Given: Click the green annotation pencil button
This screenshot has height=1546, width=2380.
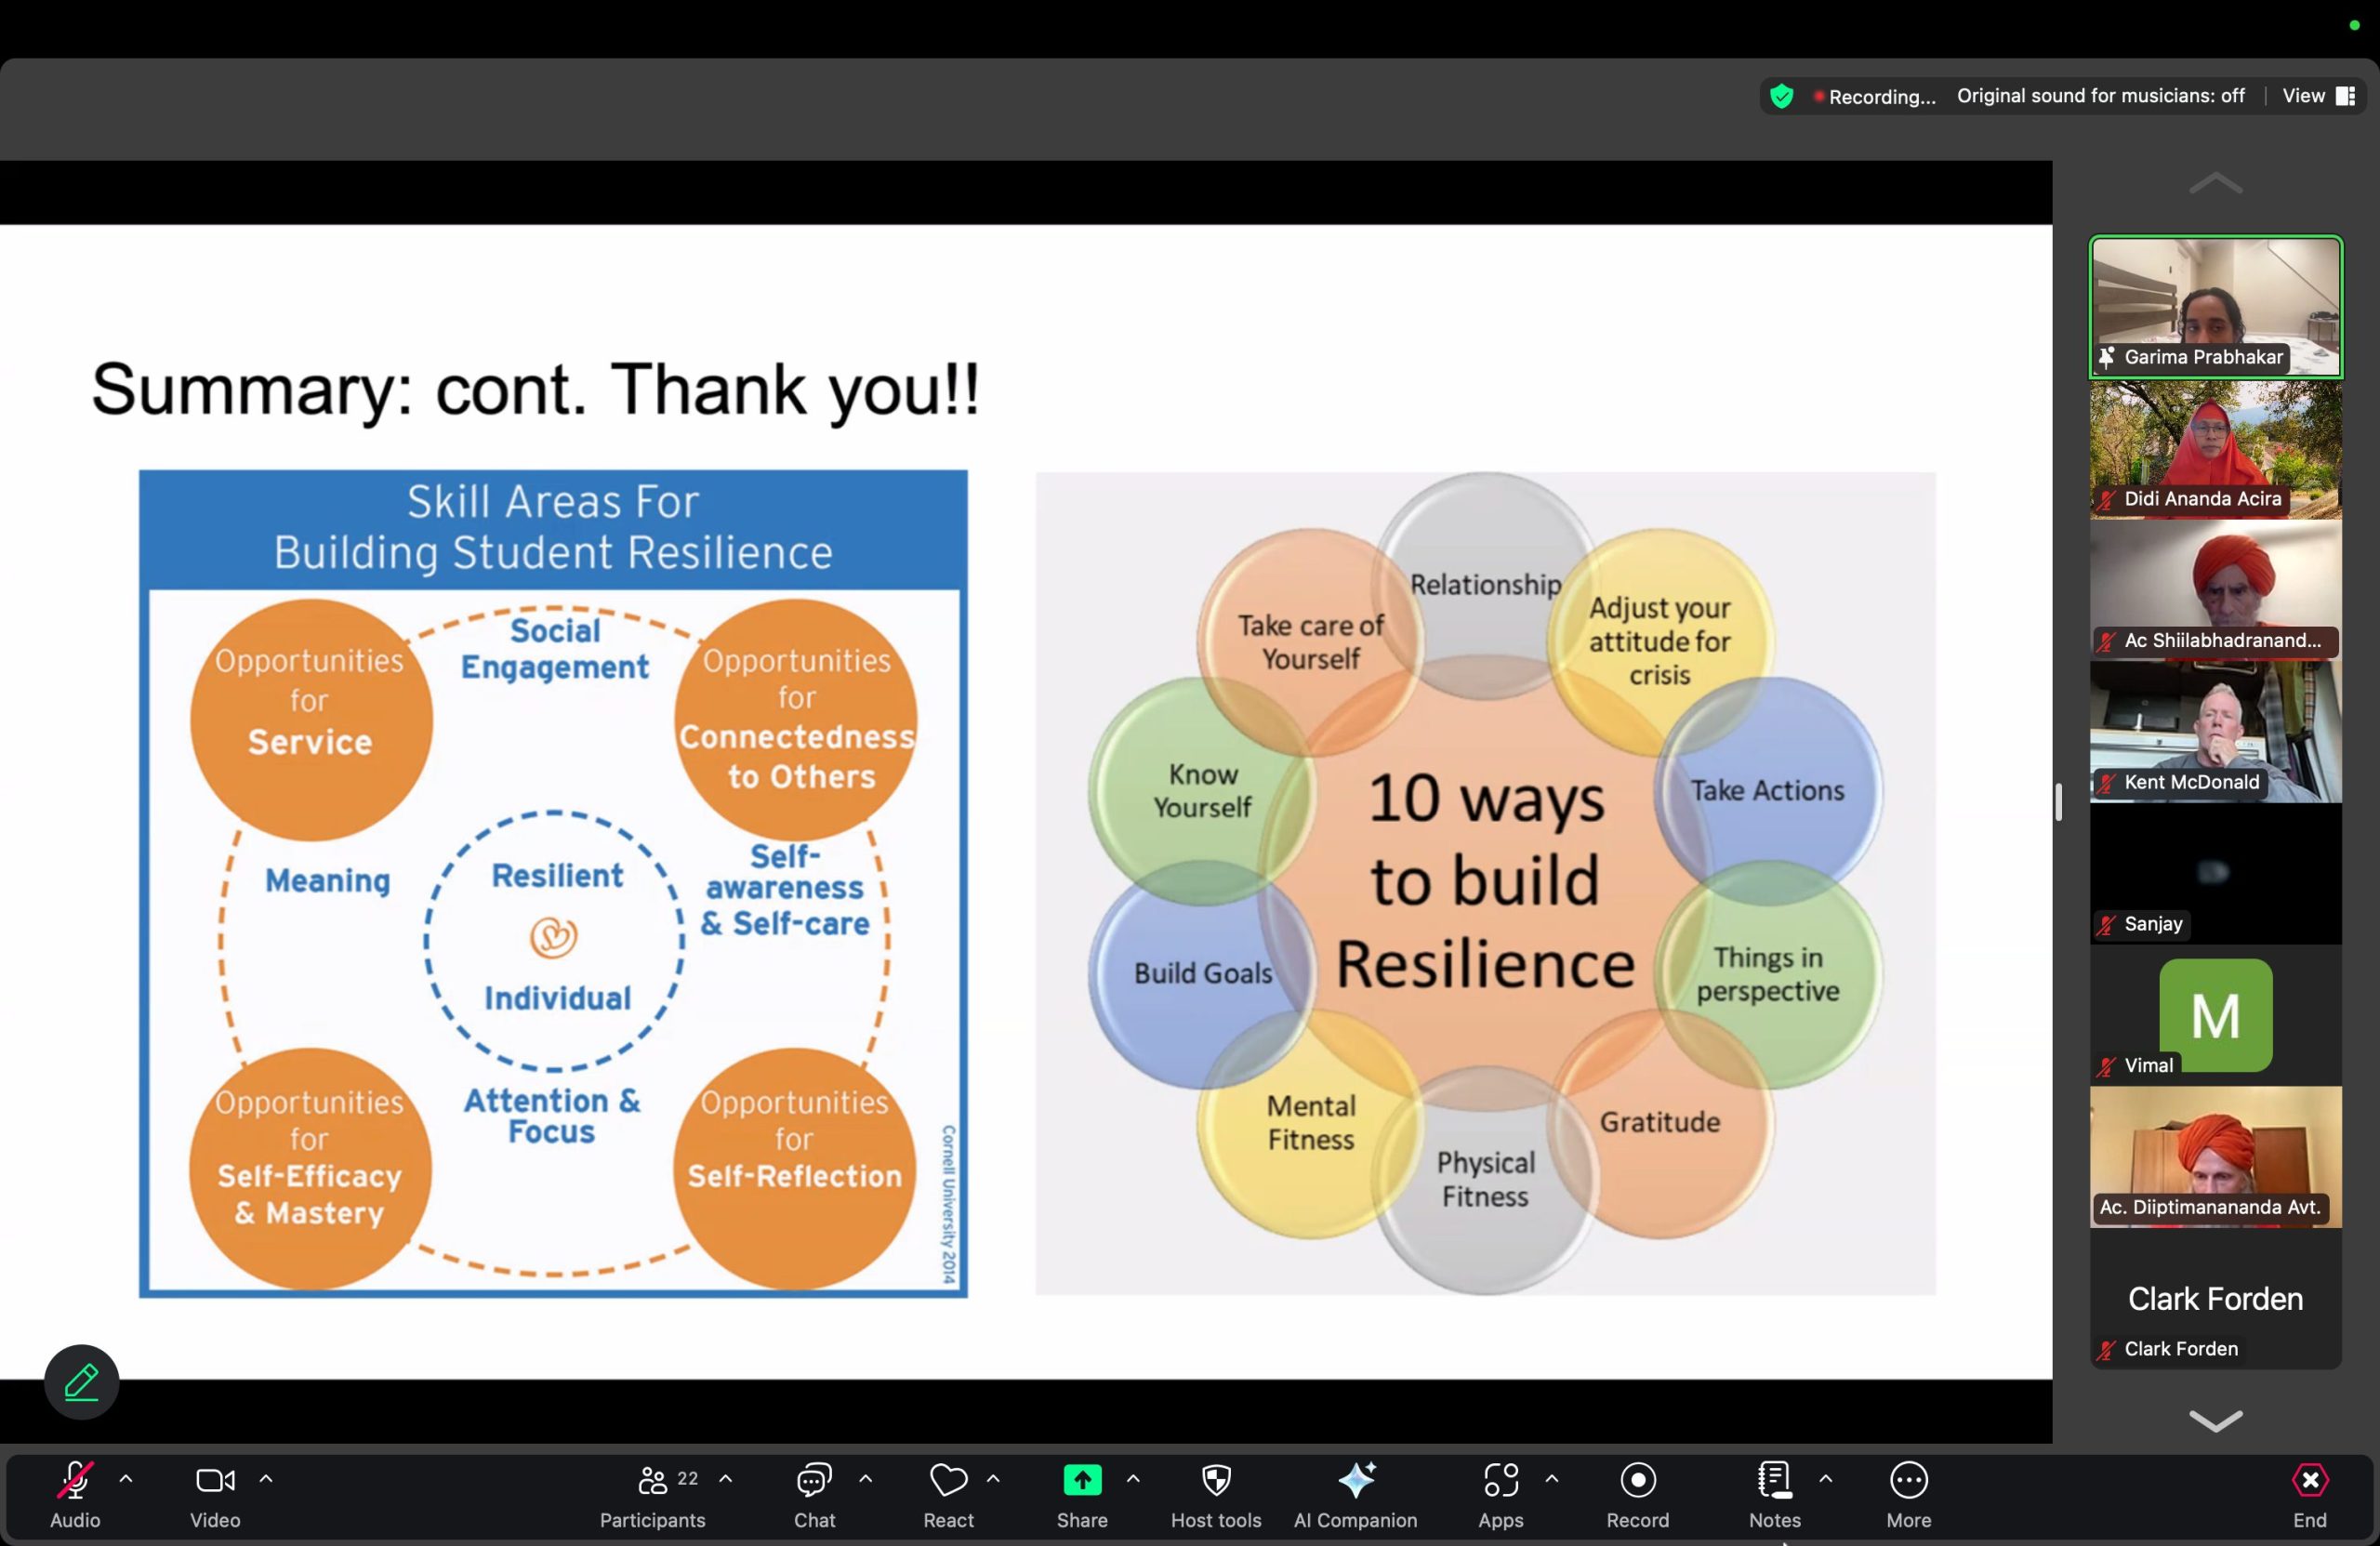Looking at the screenshot, I should [x=82, y=1382].
